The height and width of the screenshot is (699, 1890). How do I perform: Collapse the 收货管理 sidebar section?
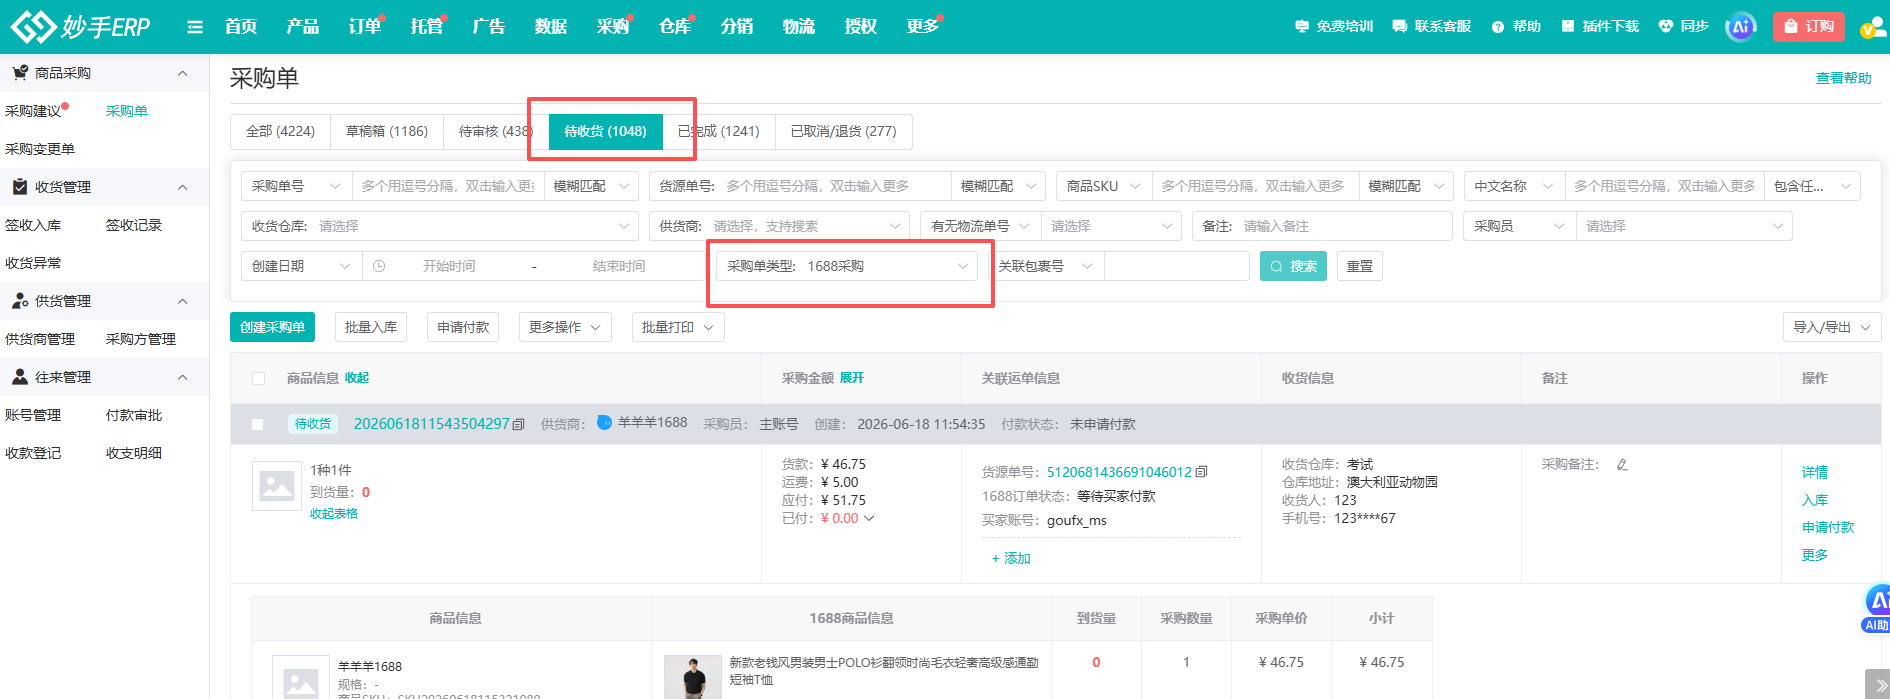point(182,187)
